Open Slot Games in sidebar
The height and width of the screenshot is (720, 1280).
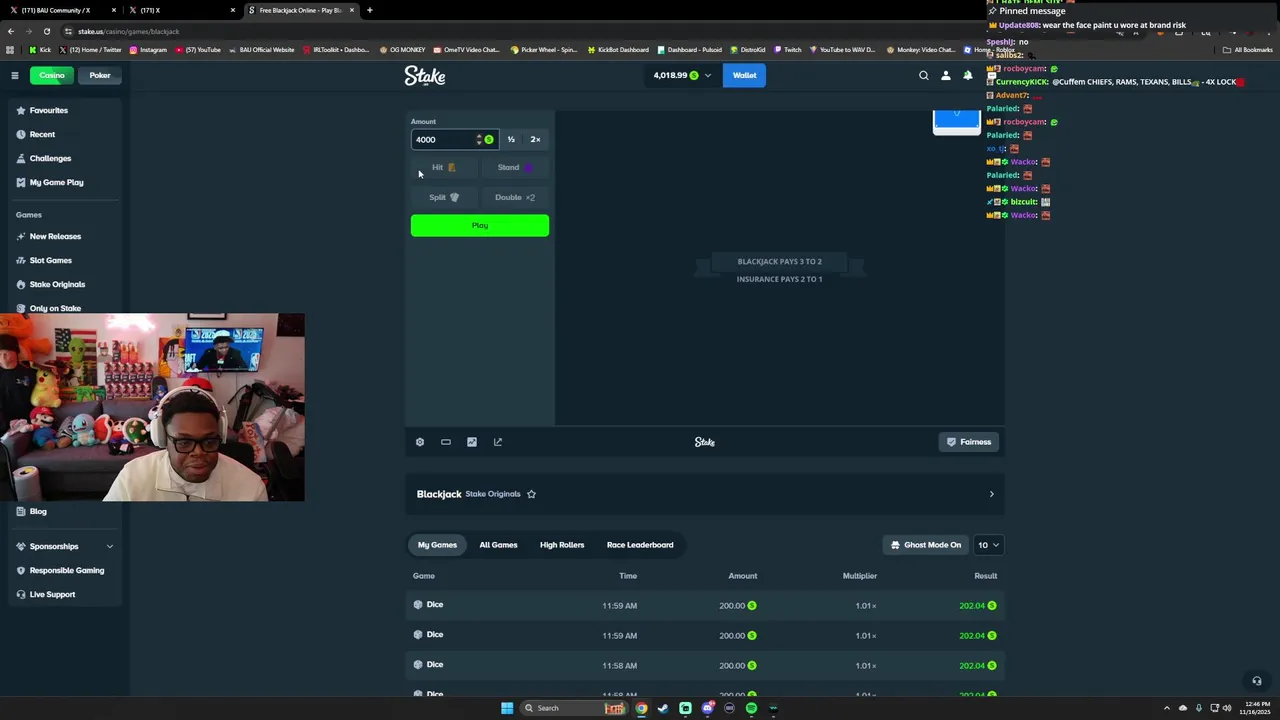(65, 260)
